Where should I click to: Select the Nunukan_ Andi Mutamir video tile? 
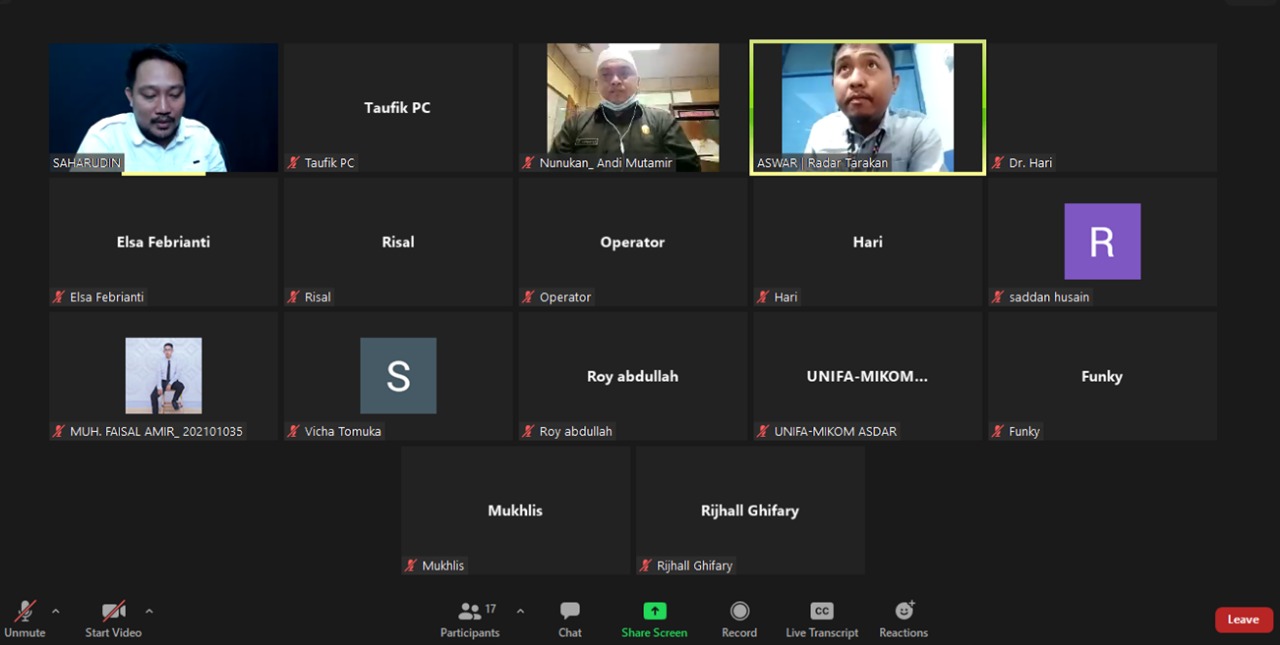coord(632,107)
